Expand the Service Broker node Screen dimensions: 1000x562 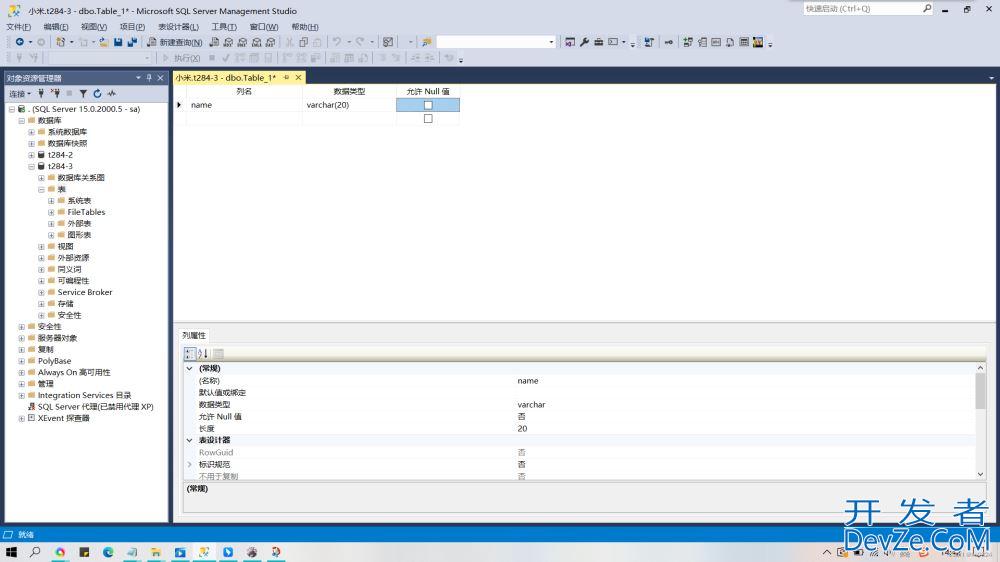click(41, 292)
